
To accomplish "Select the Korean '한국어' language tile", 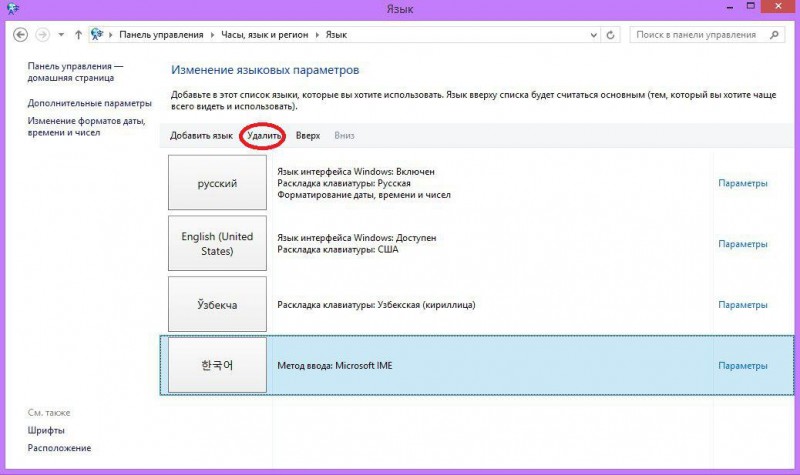I will click(x=217, y=365).
